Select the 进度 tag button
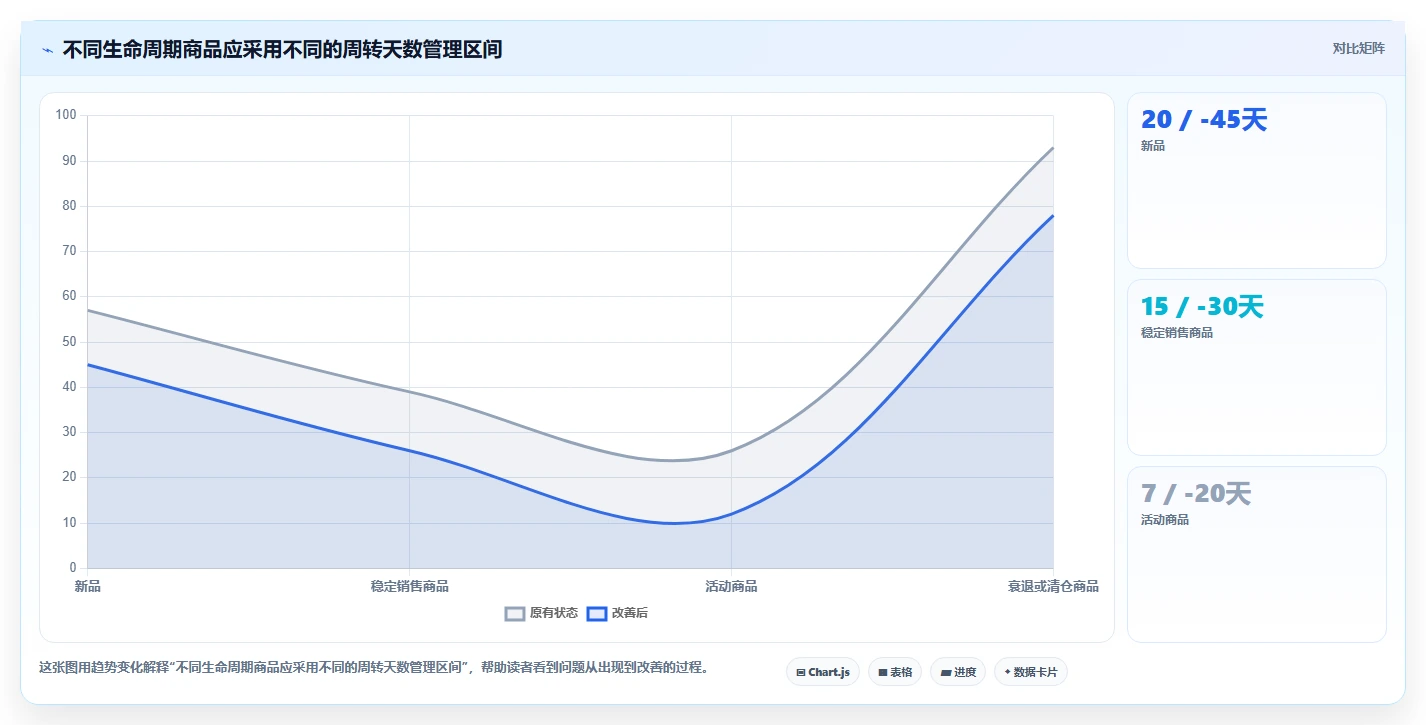 [958, 672]
